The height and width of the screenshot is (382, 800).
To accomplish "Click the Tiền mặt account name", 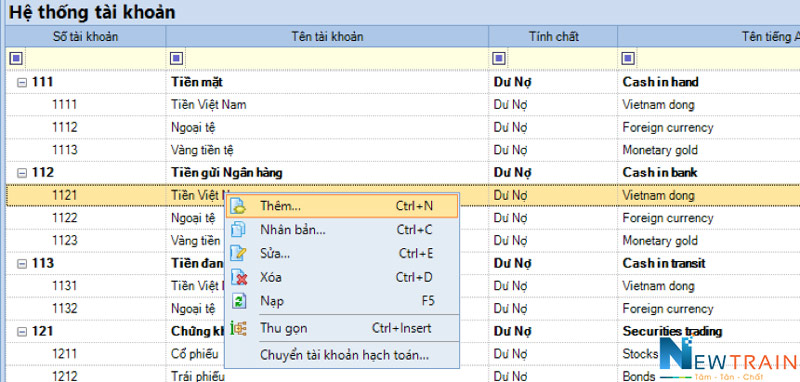I will [x=197, y=83].
